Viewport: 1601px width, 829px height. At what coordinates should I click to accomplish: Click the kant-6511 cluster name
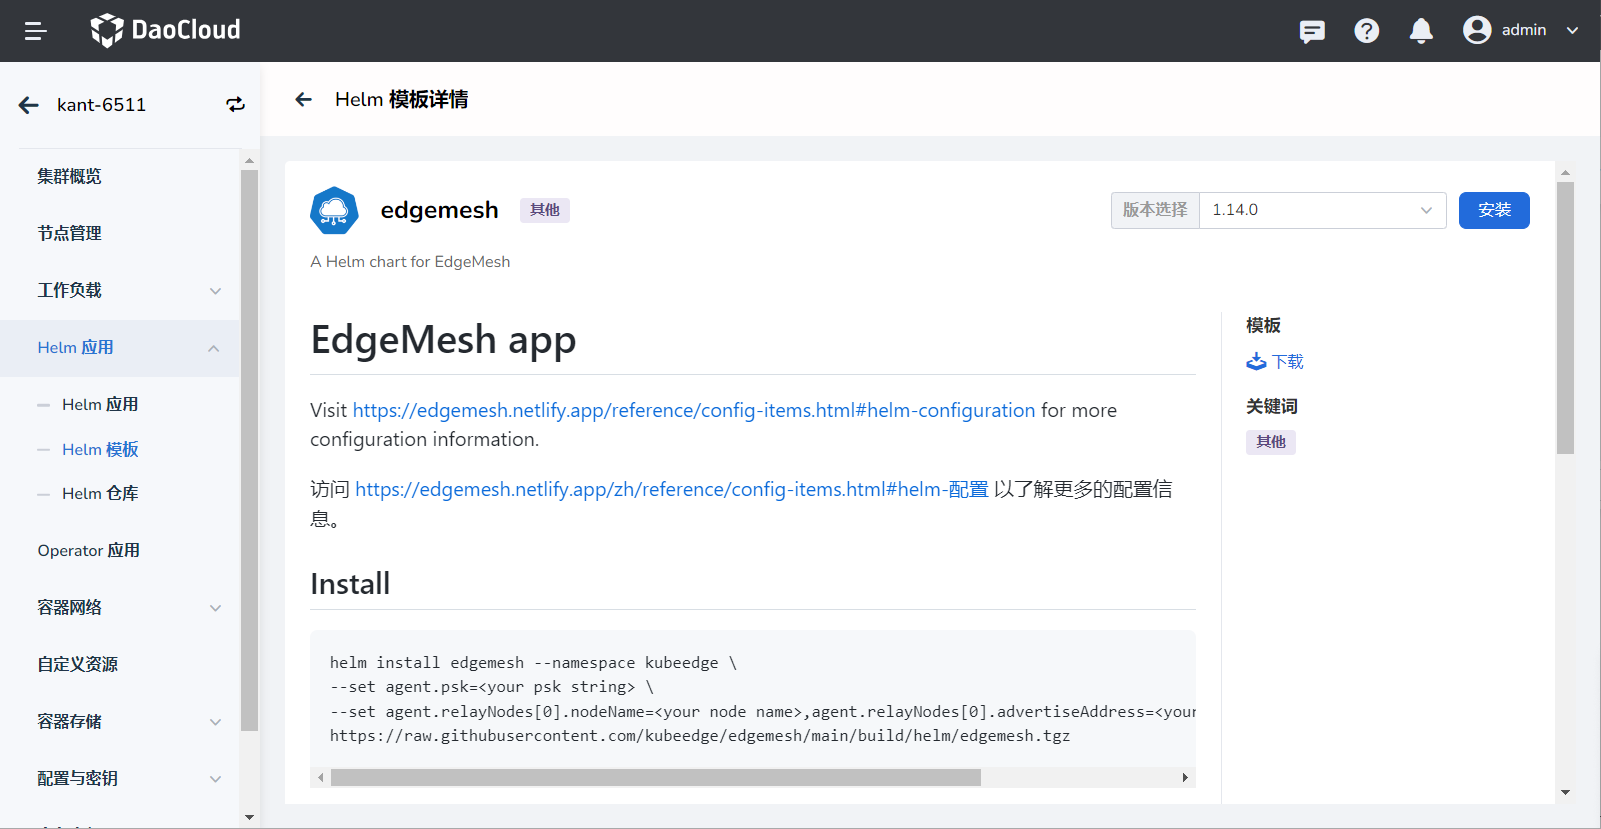101,105
